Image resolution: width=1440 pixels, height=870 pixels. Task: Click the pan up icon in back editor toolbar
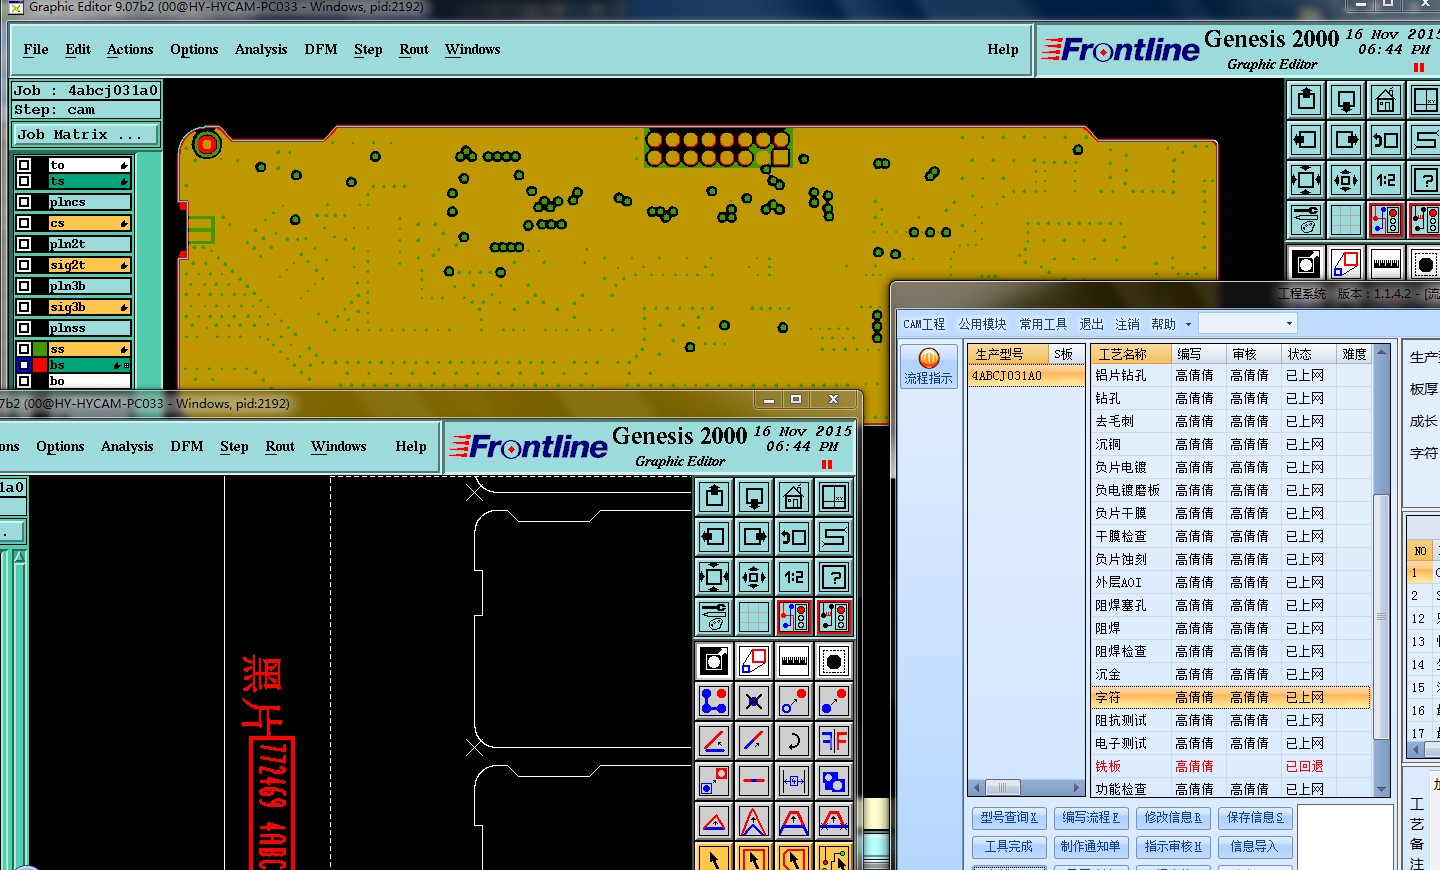point(1306,100)
